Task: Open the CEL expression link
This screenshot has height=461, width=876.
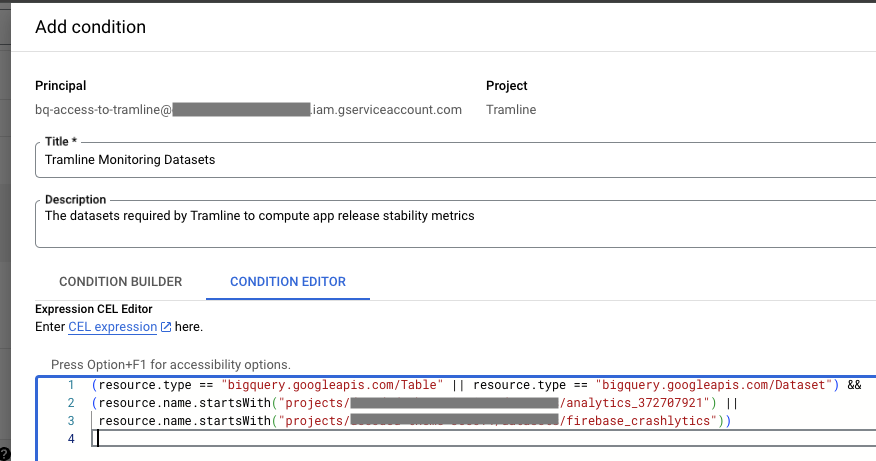Action: coord(112,327)
